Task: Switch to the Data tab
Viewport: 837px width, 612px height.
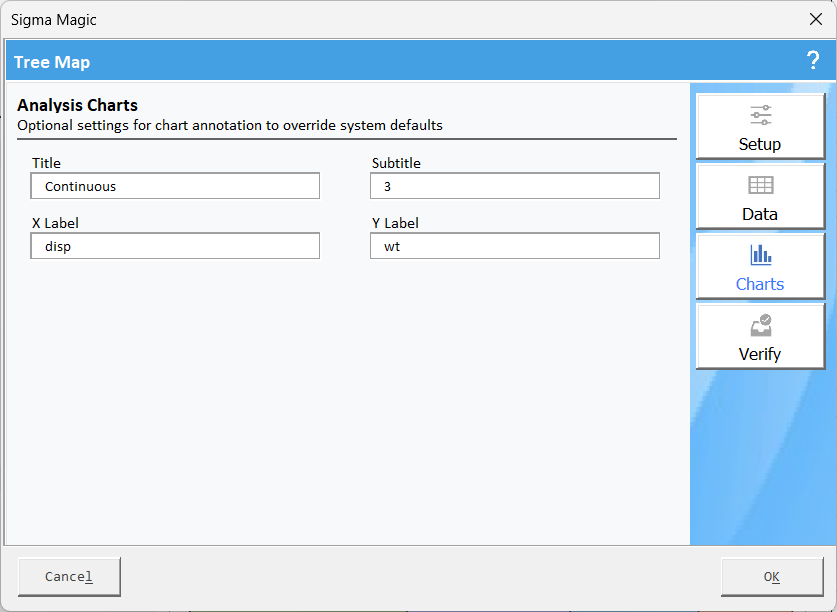Action: pyautogui.click(x=760, y=197)
